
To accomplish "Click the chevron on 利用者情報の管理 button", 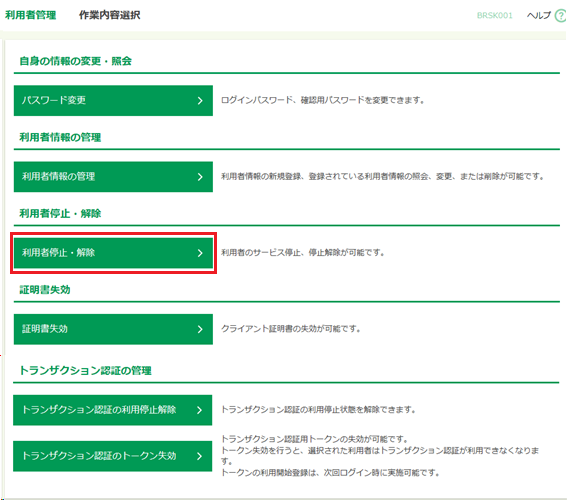I will (200, 177).
